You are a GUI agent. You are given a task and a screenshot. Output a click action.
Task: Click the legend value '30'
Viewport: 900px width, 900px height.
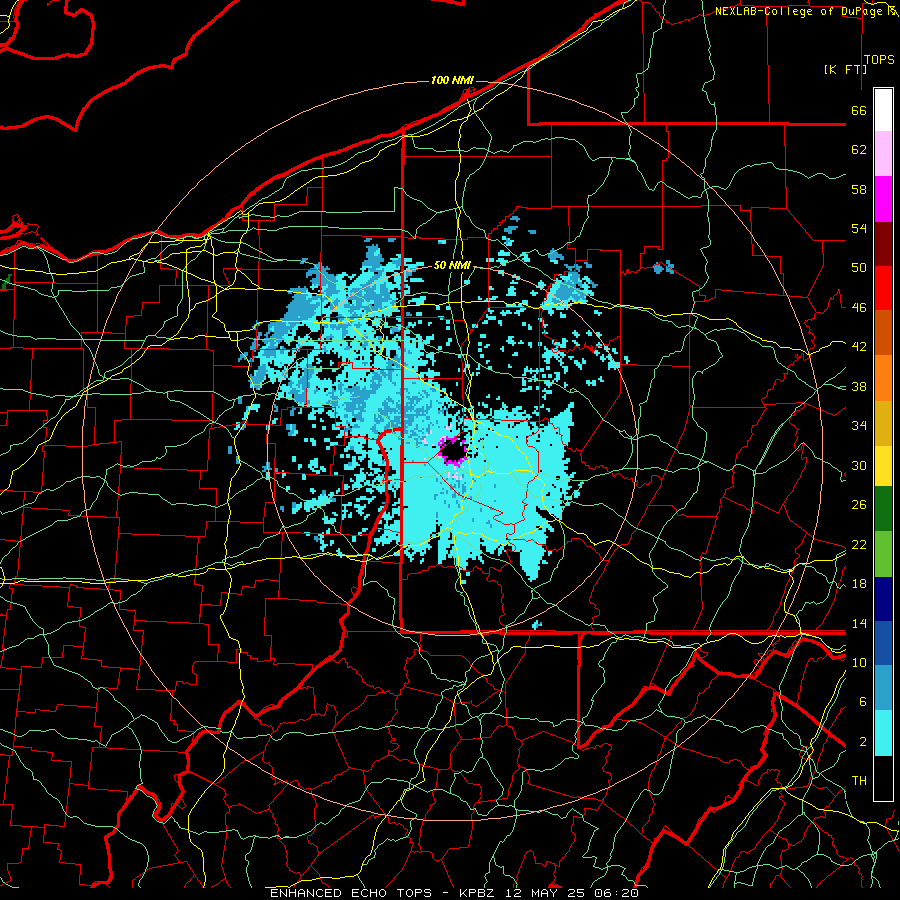[x=859, y=465]
